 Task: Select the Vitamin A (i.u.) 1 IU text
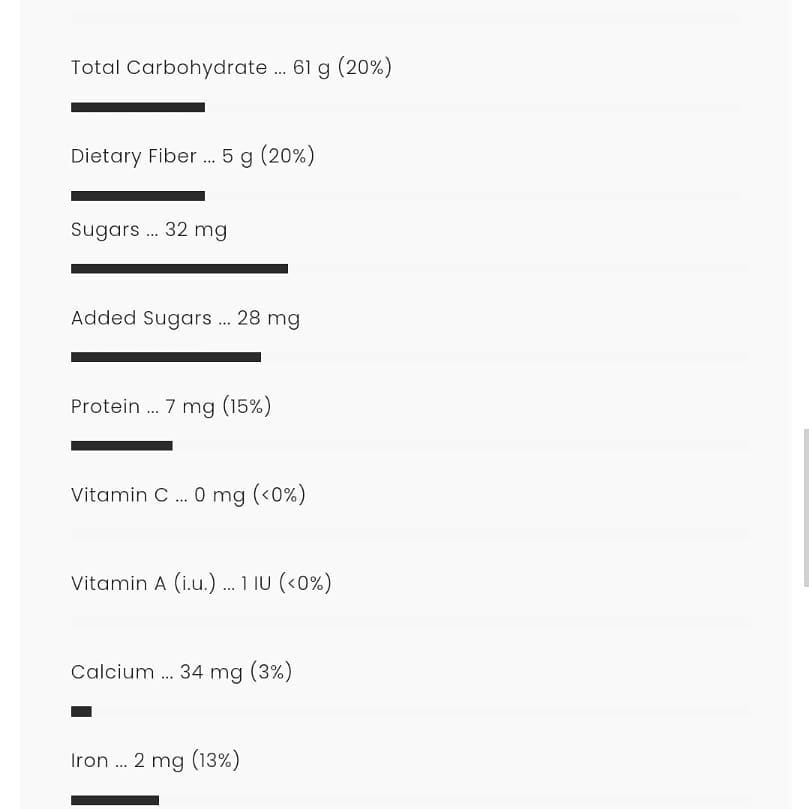[201, 584]
